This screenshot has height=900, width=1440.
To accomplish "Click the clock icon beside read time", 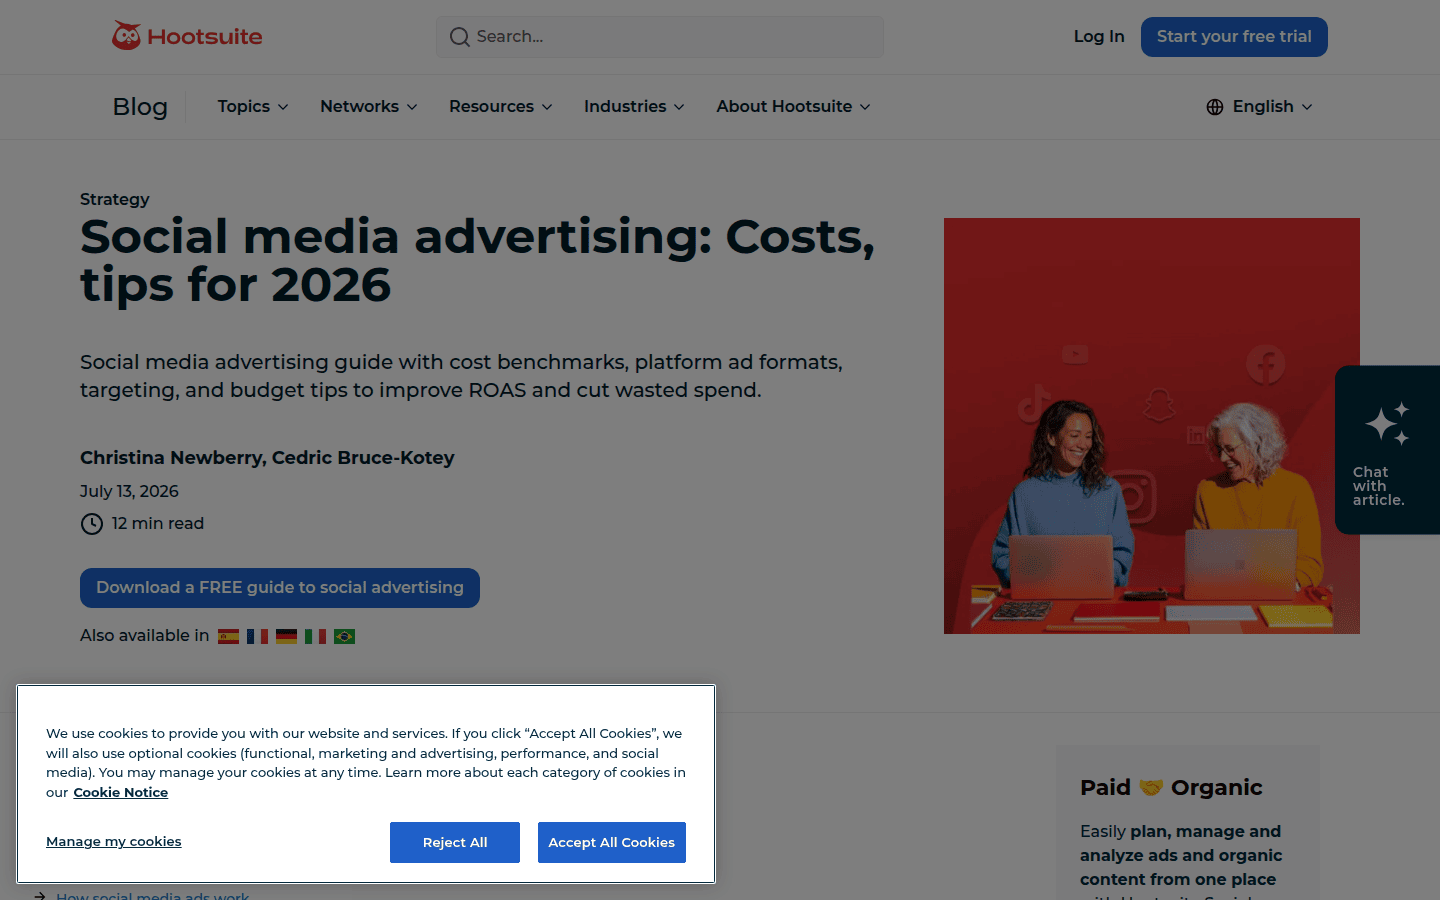I will [x=92, y=524].
